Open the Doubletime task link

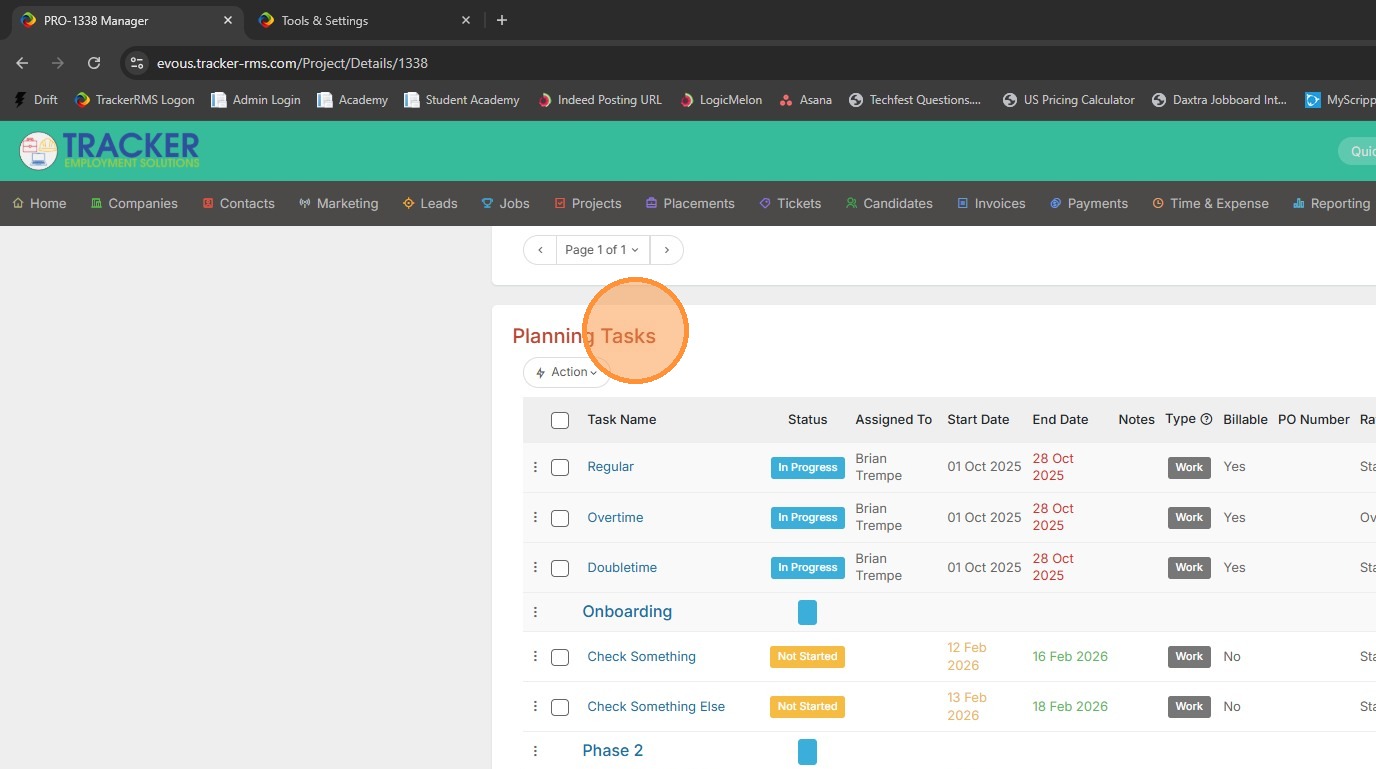tap(622, 568)
